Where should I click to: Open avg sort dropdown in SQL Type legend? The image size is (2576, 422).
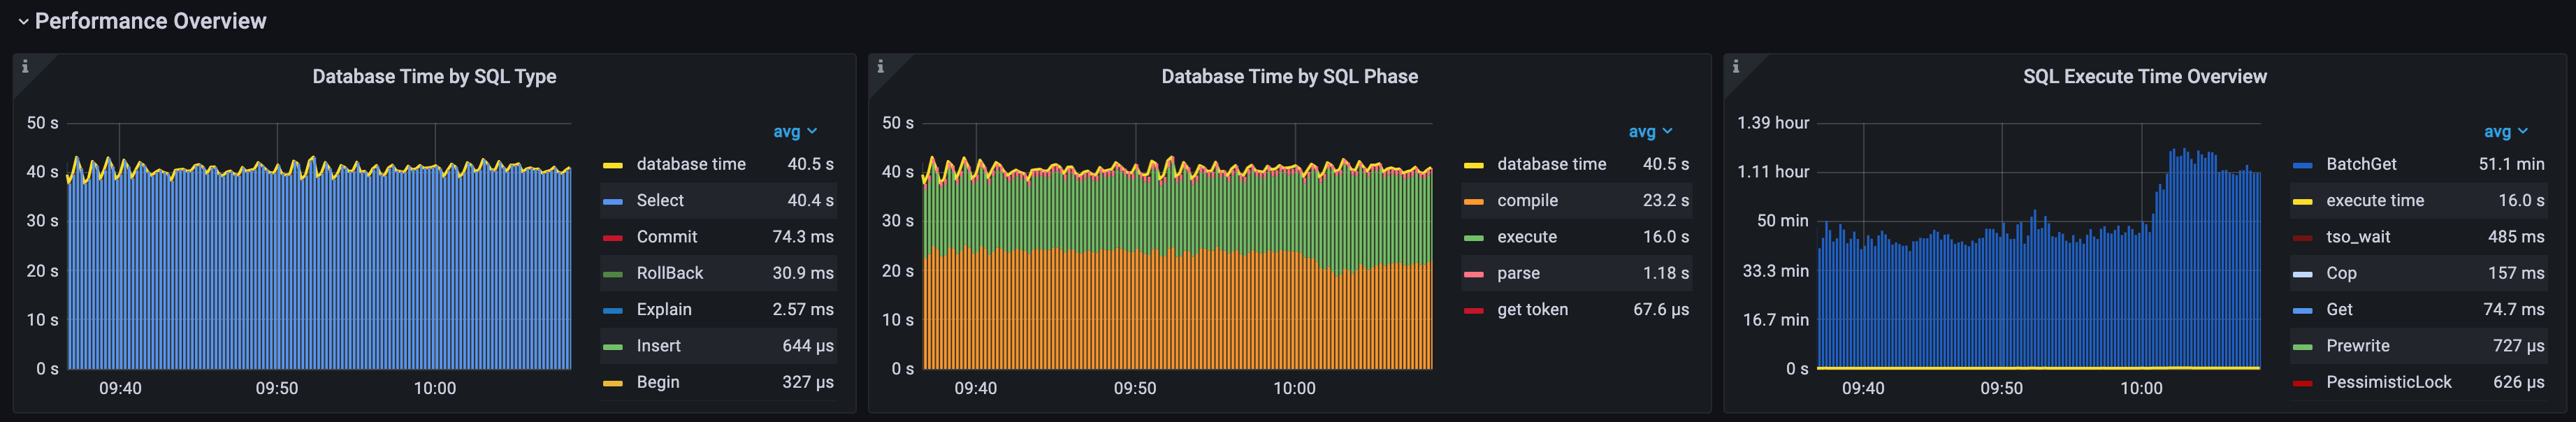click(x=795, y=131)
